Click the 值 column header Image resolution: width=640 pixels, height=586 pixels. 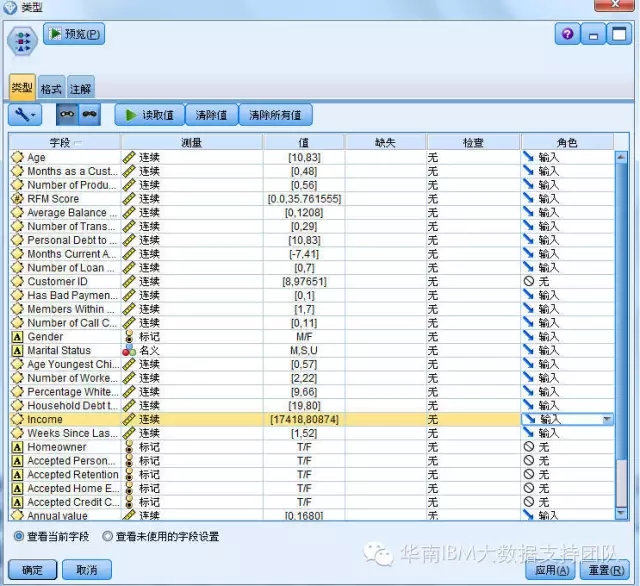point(304,142)
